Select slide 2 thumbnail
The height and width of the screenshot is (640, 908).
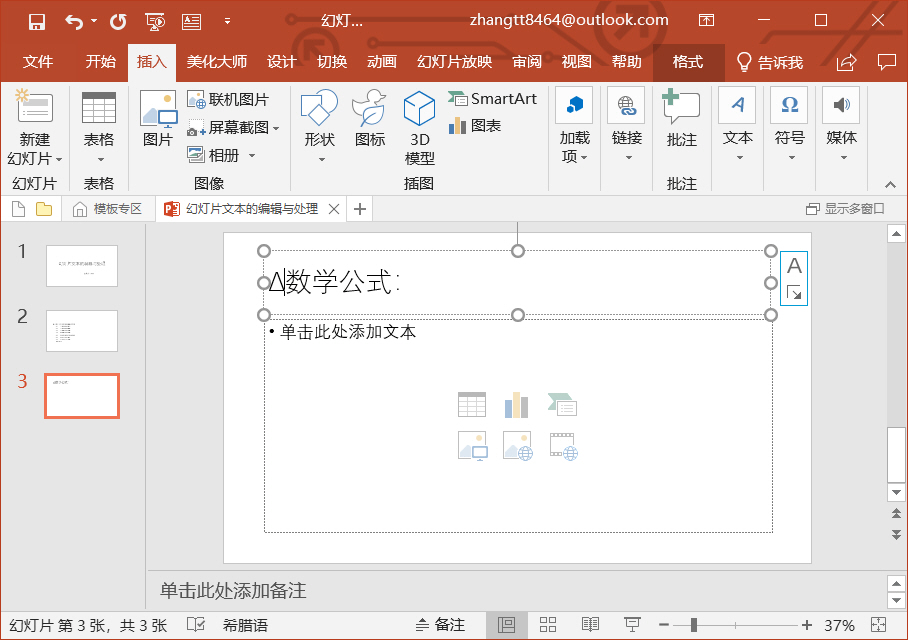(81, 331)
